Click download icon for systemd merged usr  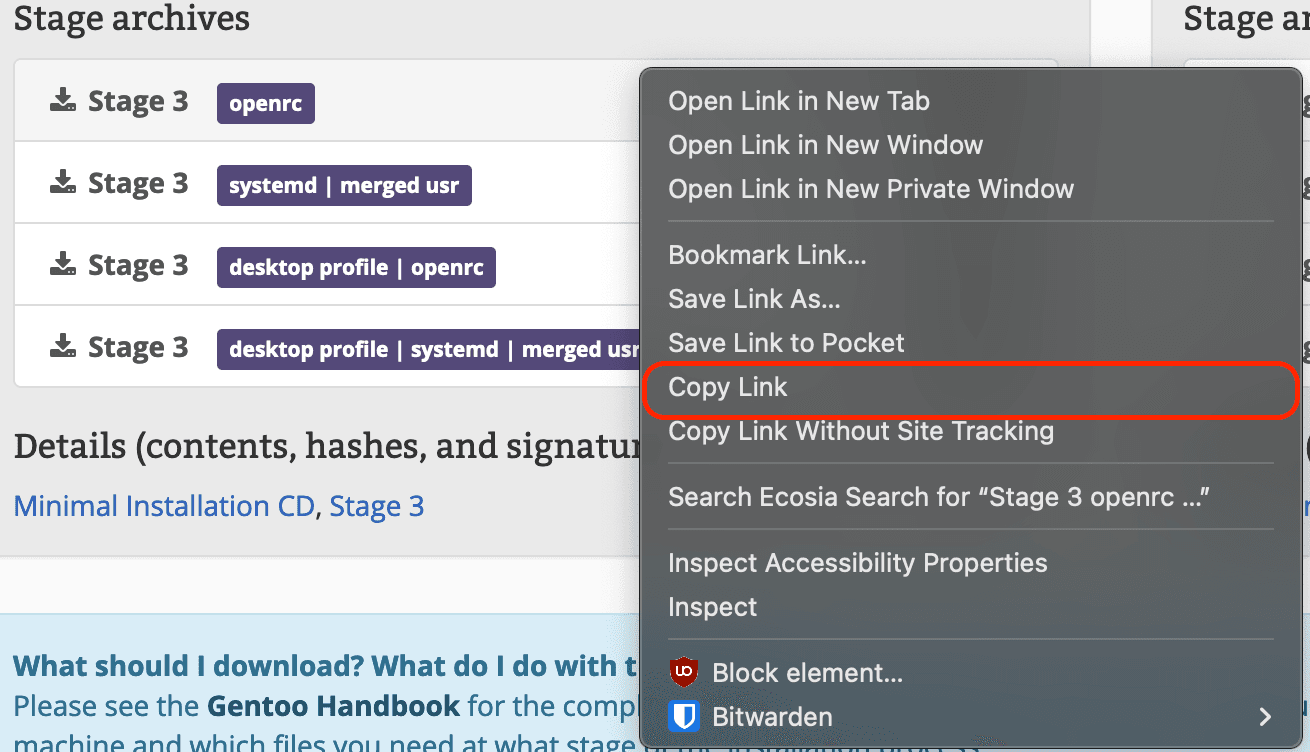63,182
